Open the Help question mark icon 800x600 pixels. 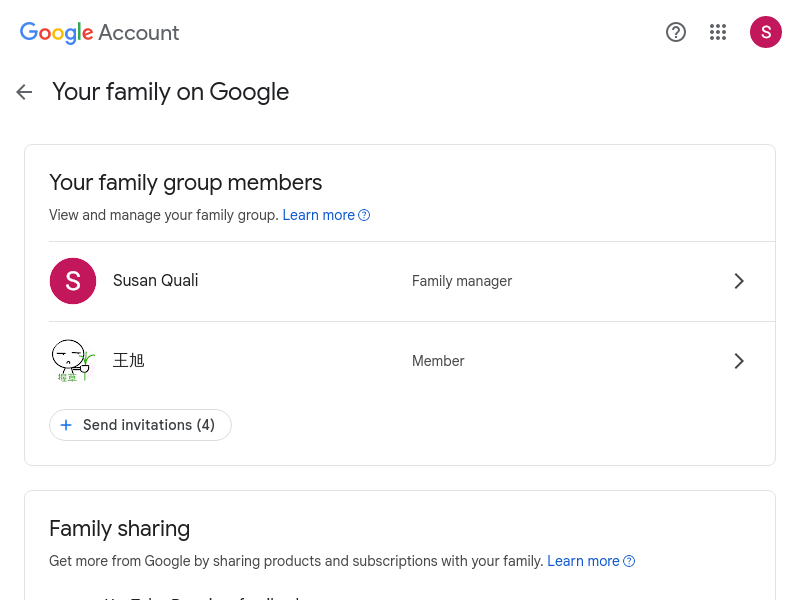[676, 32]
